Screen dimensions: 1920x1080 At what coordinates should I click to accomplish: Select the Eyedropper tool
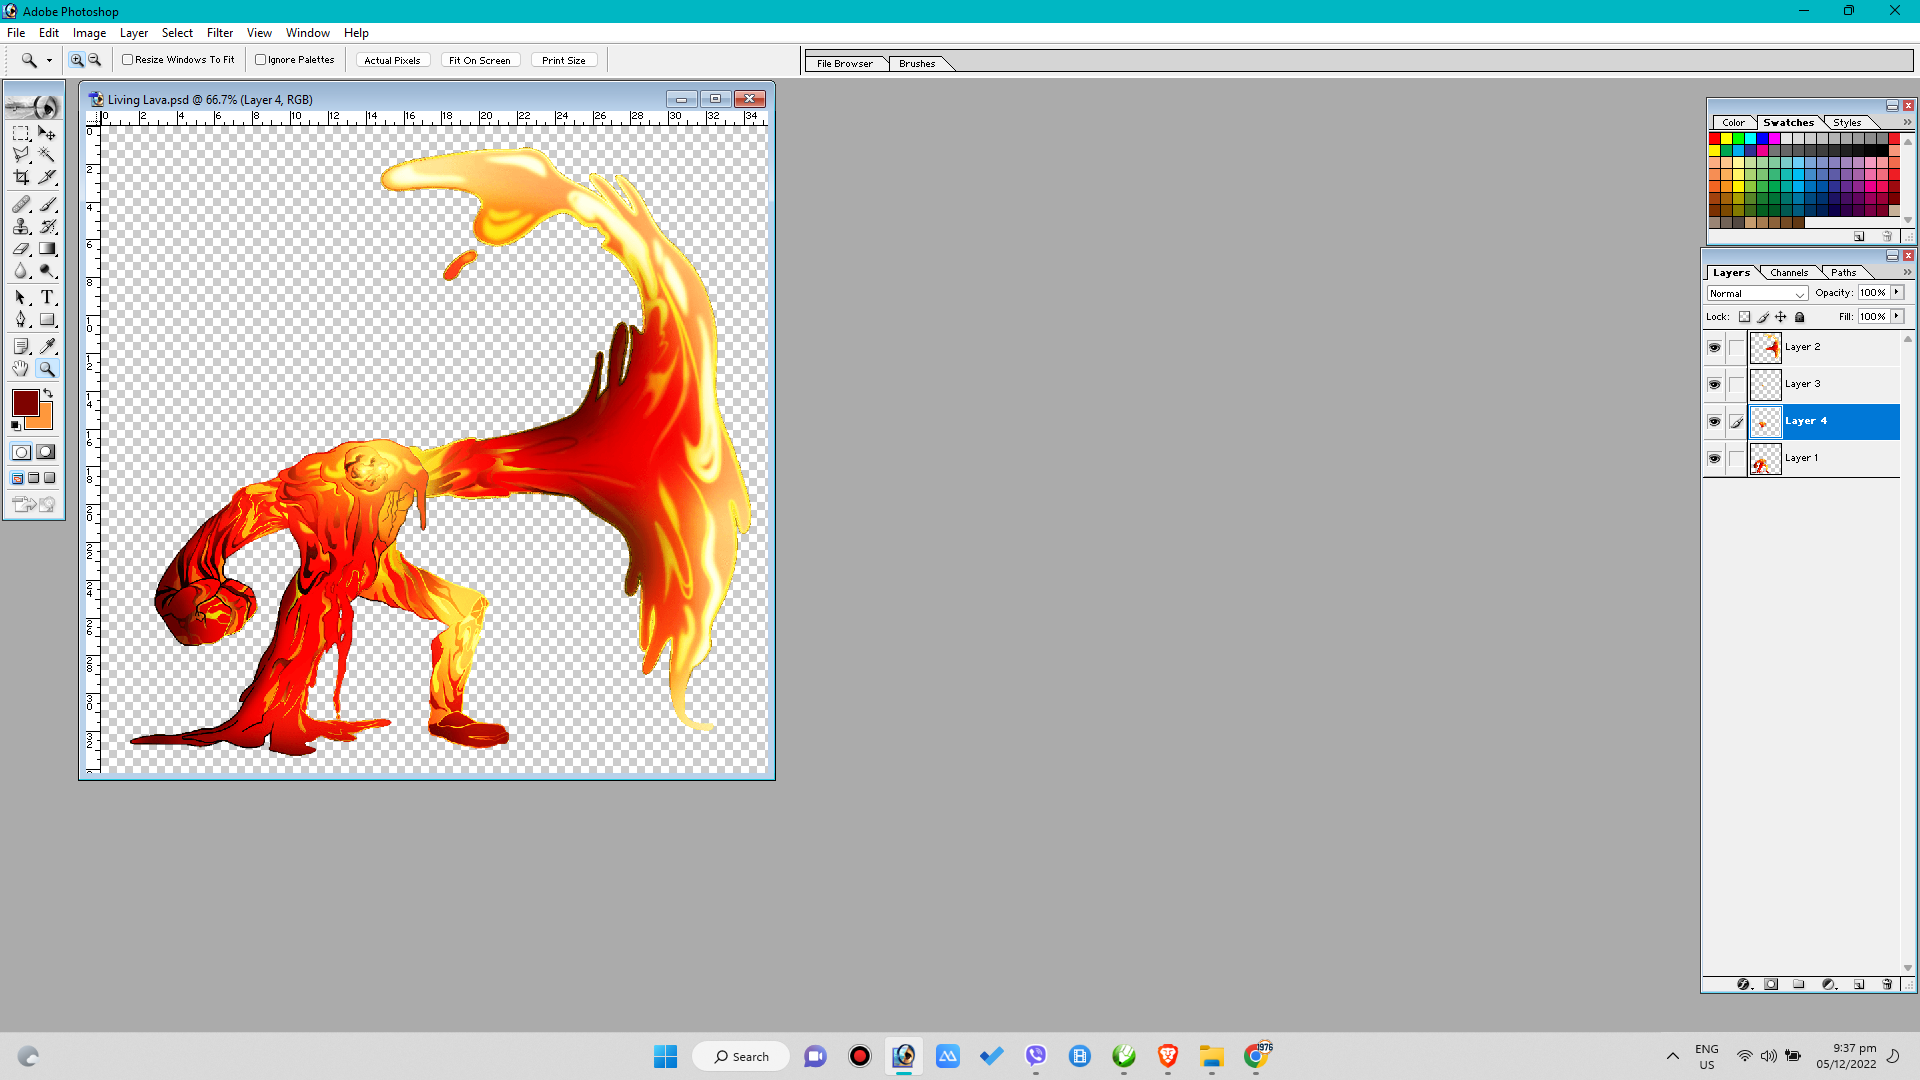(47, 346)
